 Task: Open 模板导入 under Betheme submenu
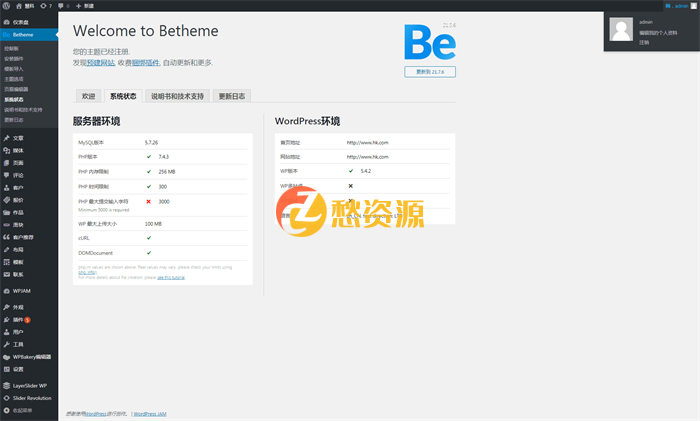(14, 69)
